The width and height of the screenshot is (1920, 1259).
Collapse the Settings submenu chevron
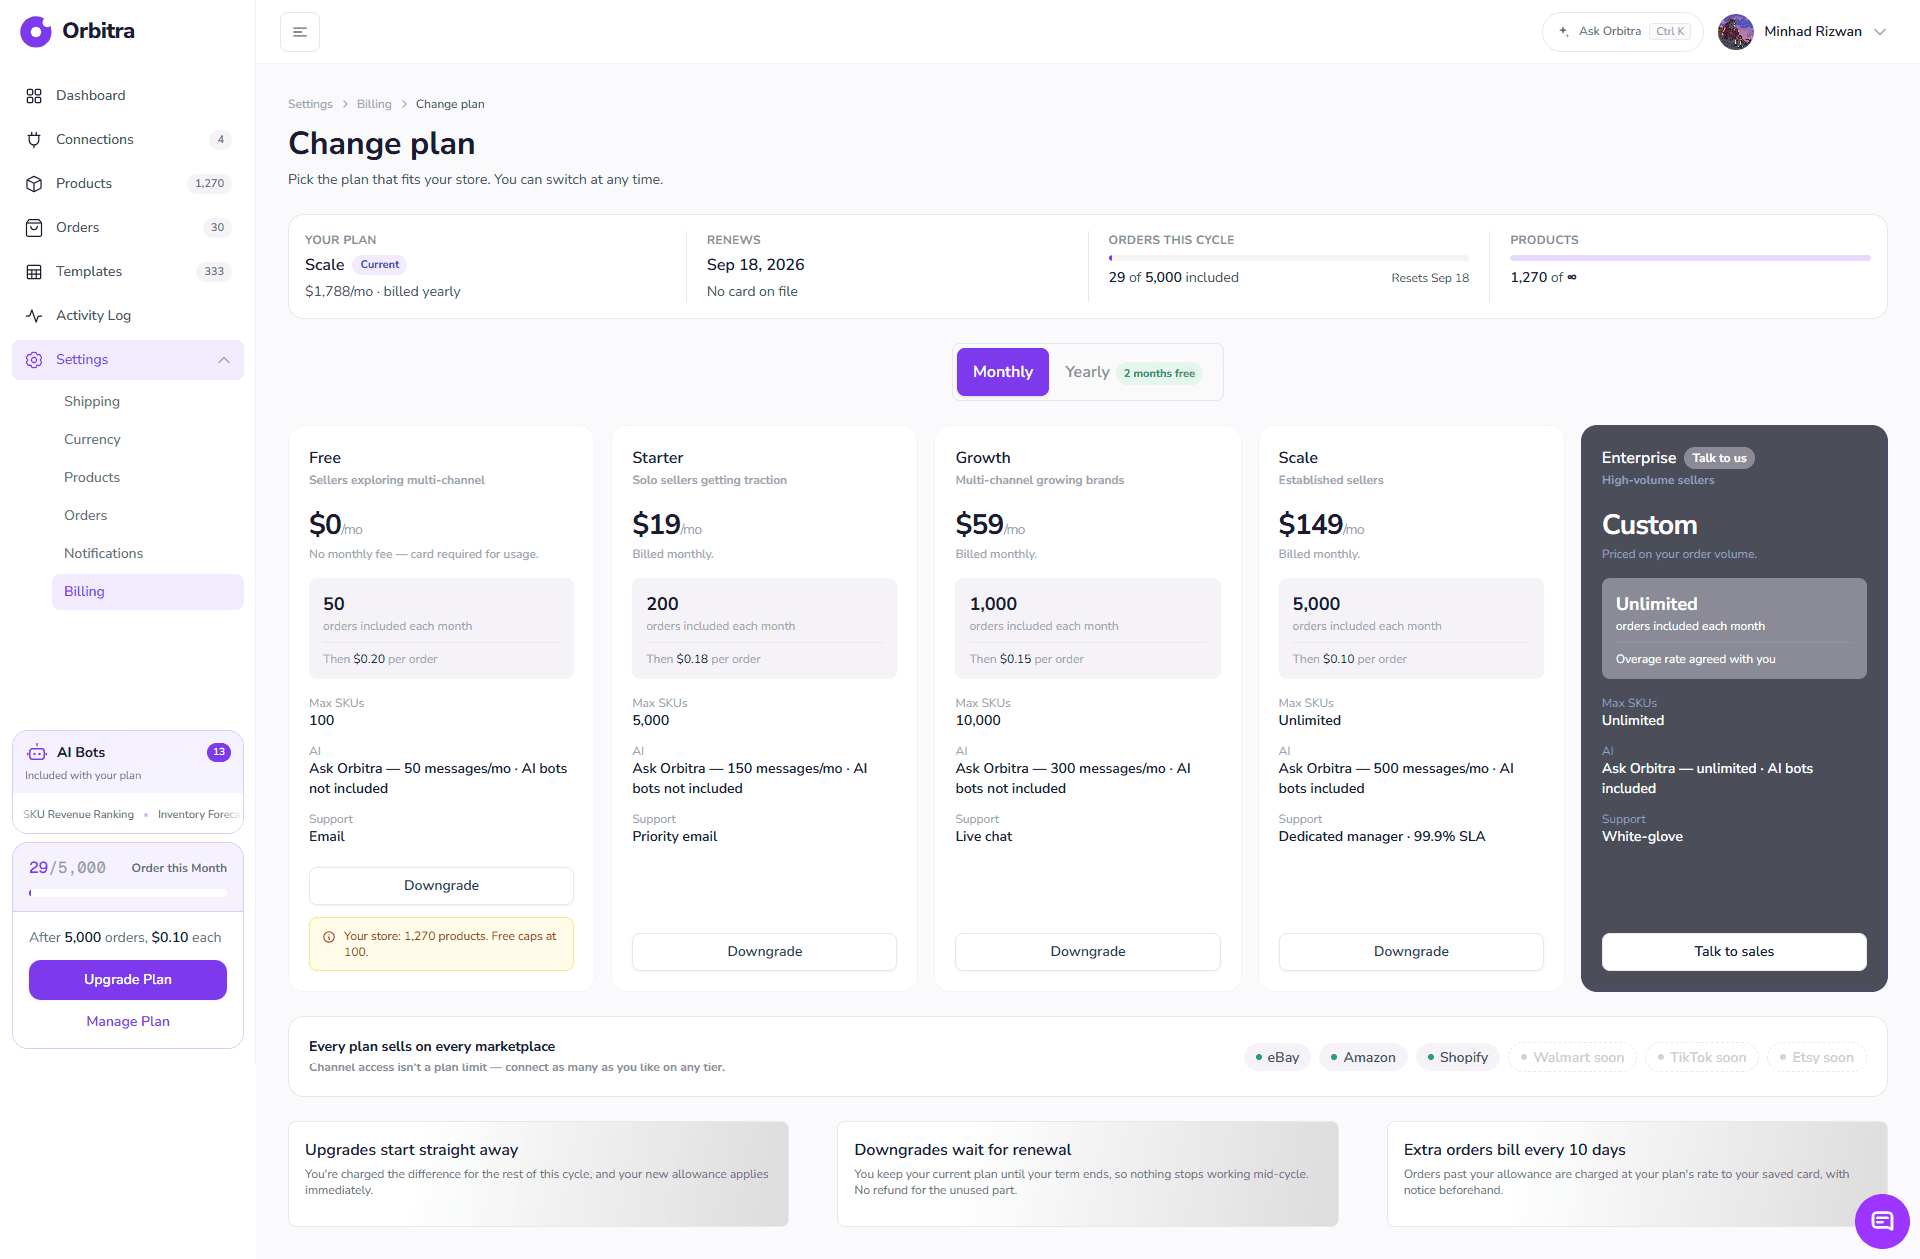tap(224, 360)
